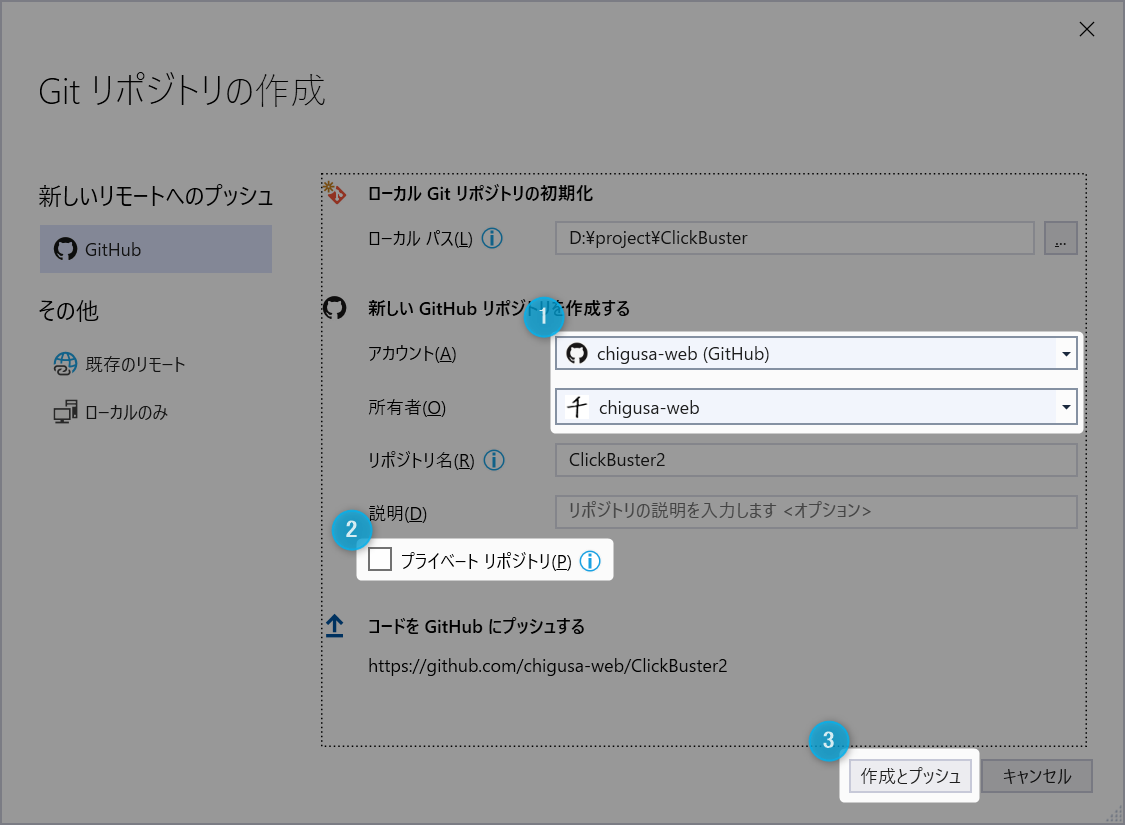Click the ローカル パス(L) label
The image size is (1125, 825).
tap(420, 238)
